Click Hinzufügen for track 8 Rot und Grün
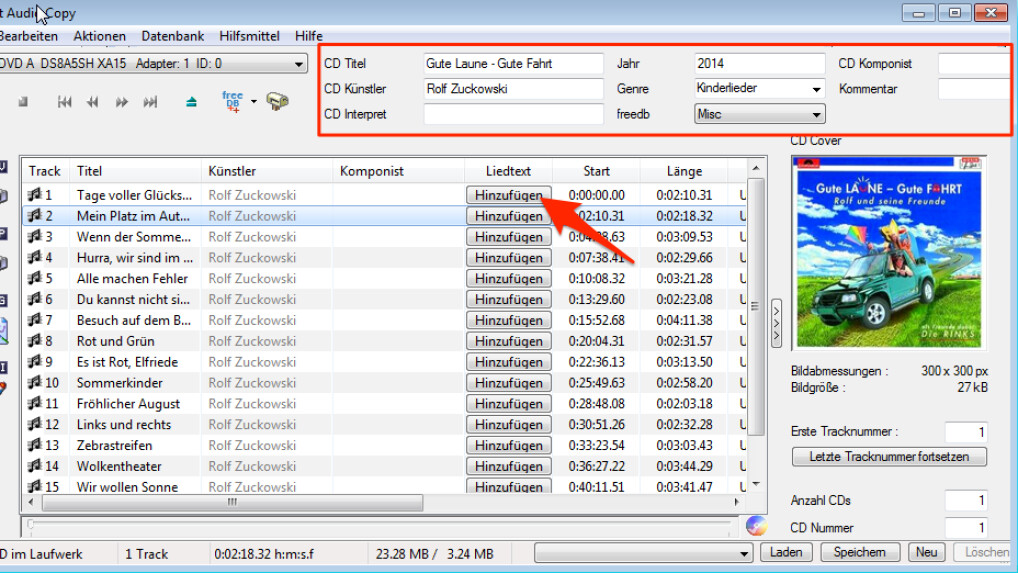 click(x=508, y=341)
